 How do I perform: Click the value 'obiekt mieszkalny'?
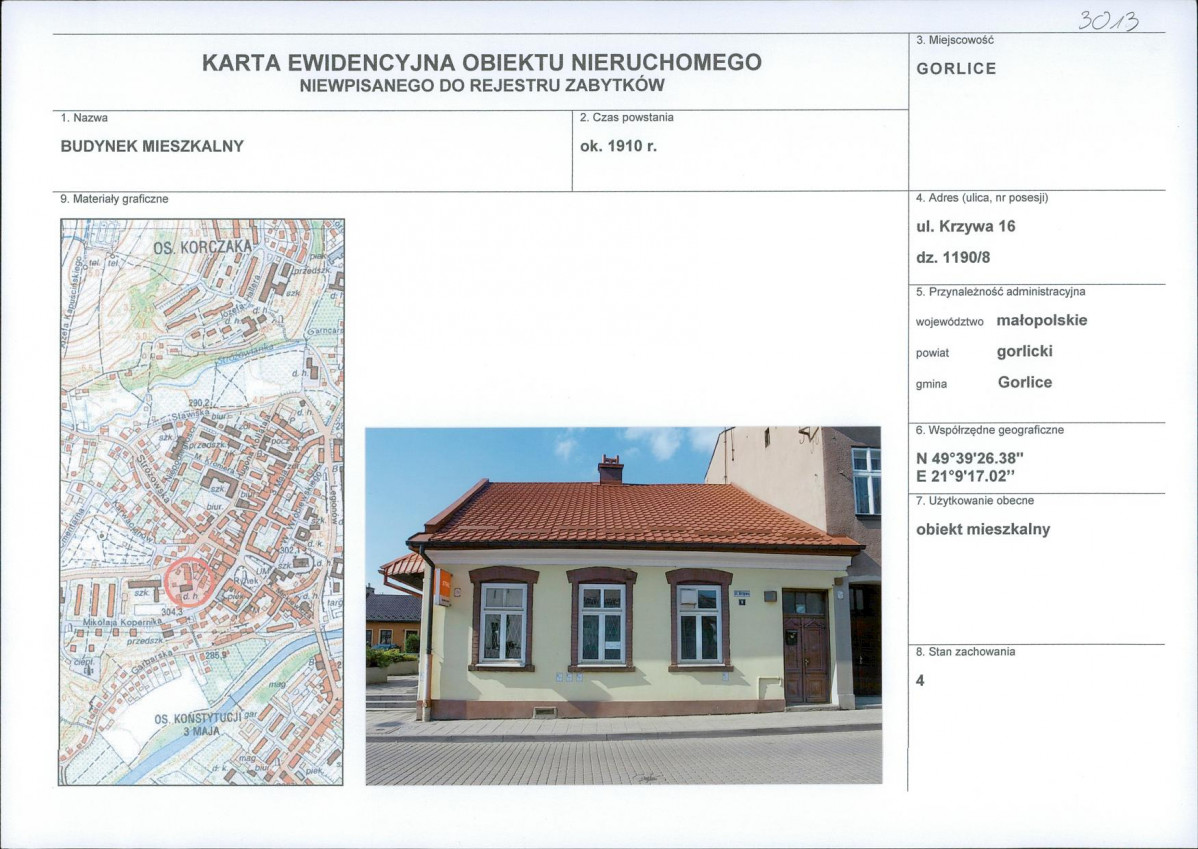click(x=983, y=530)
